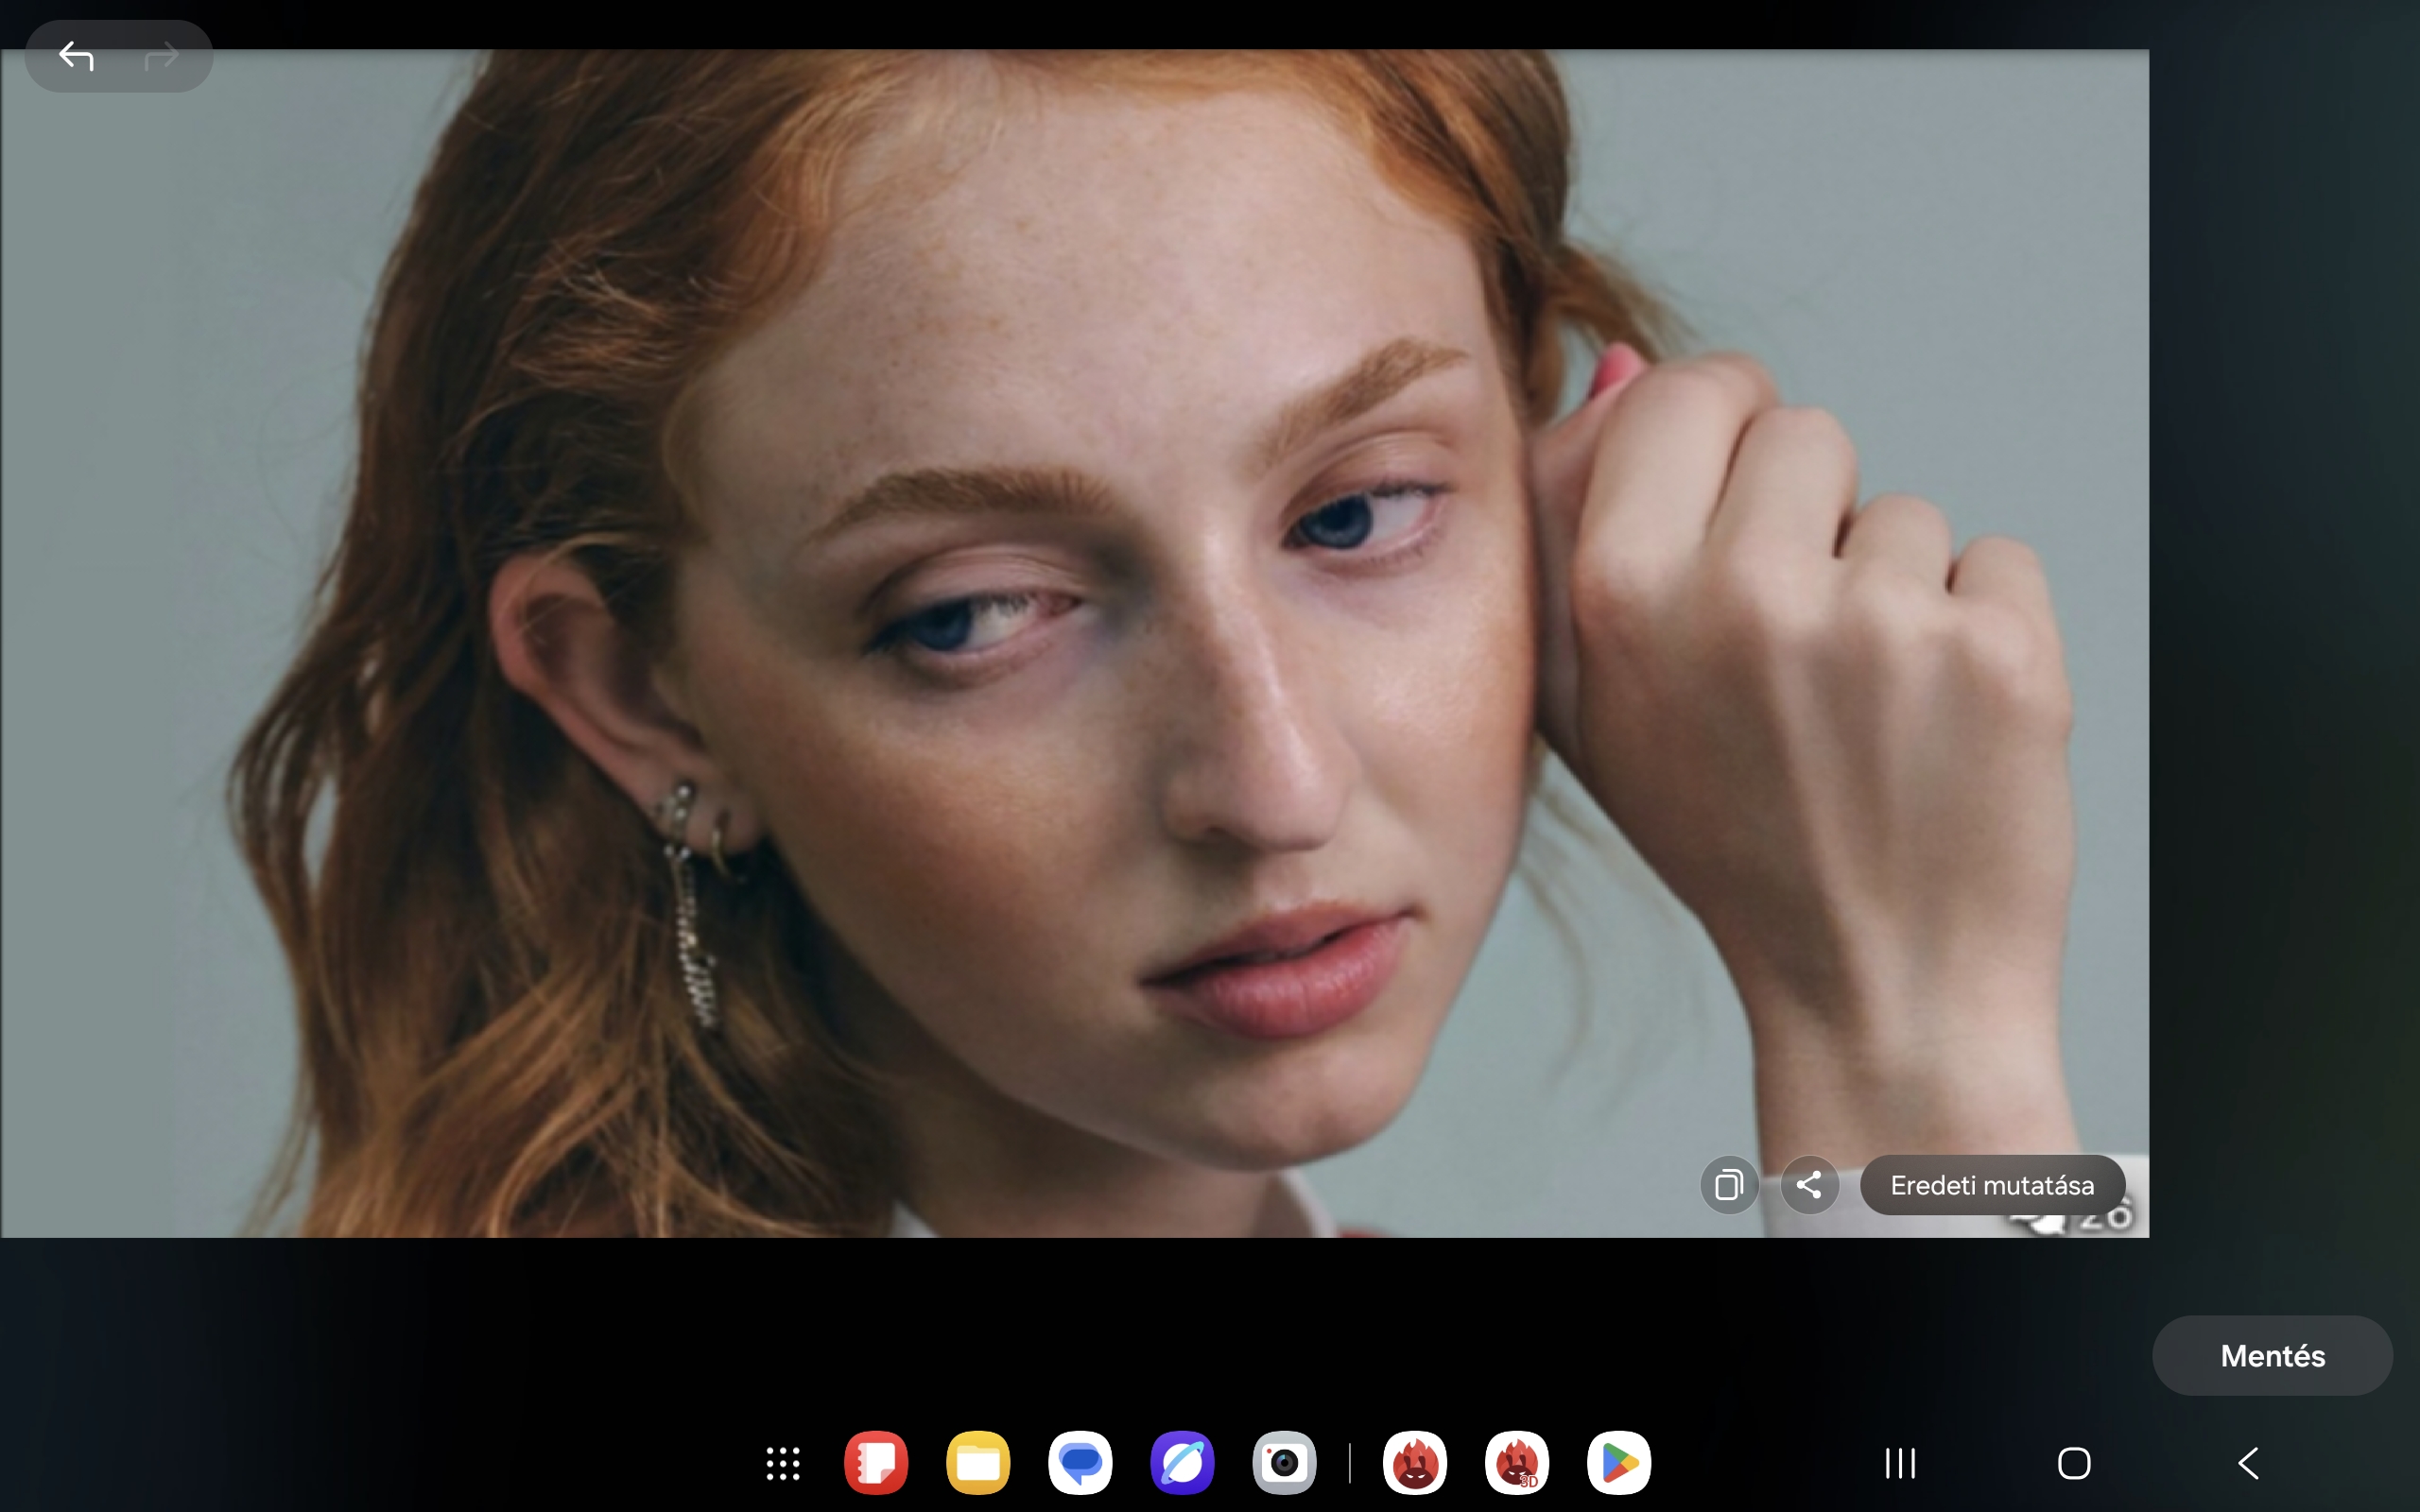The image size is (2420, 1512).
Task: Tap the home navigation button
Action: coord(2074,1463)
